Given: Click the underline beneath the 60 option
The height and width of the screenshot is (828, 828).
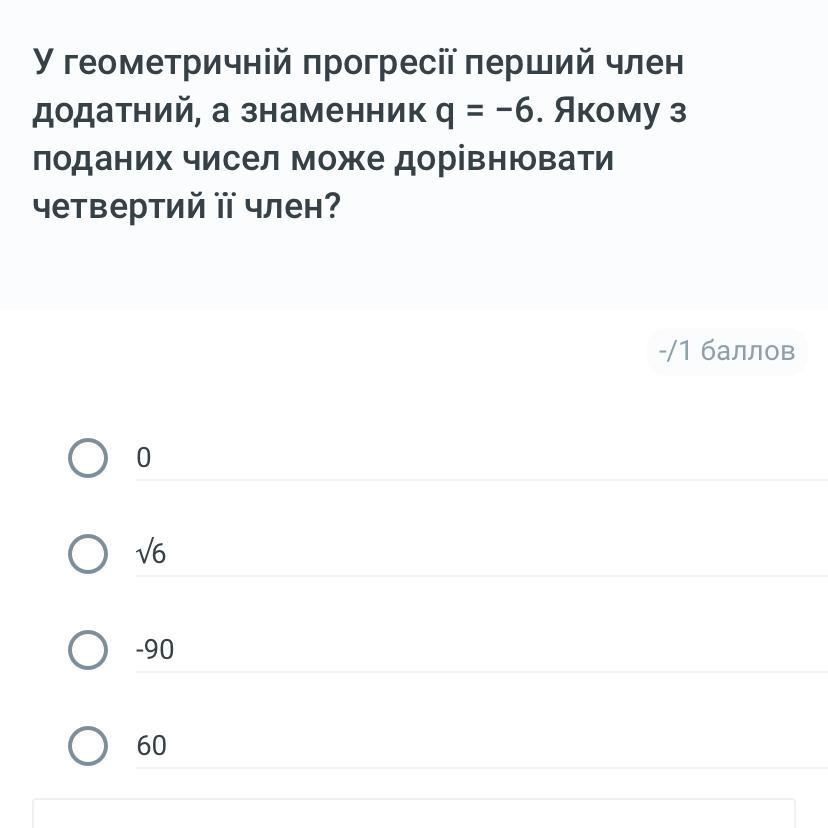Looking at the screenshot, I should 480,768.
